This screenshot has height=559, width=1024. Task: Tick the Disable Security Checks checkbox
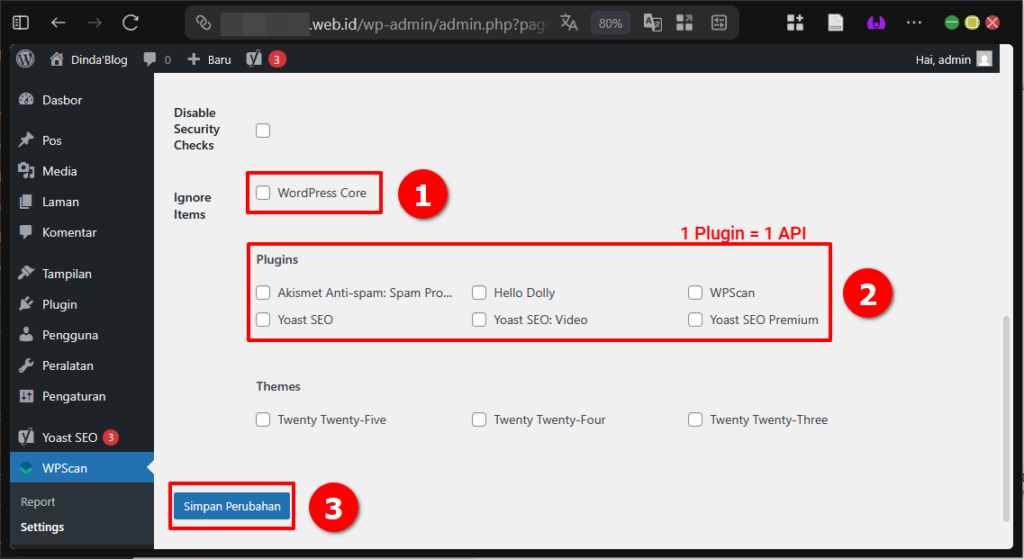tap(263, 130)
